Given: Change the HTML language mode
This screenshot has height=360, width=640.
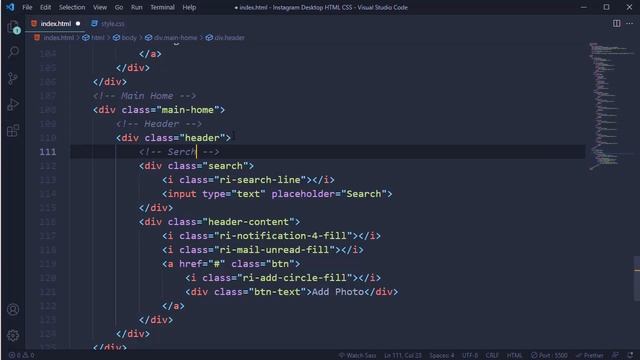Looking at the screenshot, I should click(514, 355).
